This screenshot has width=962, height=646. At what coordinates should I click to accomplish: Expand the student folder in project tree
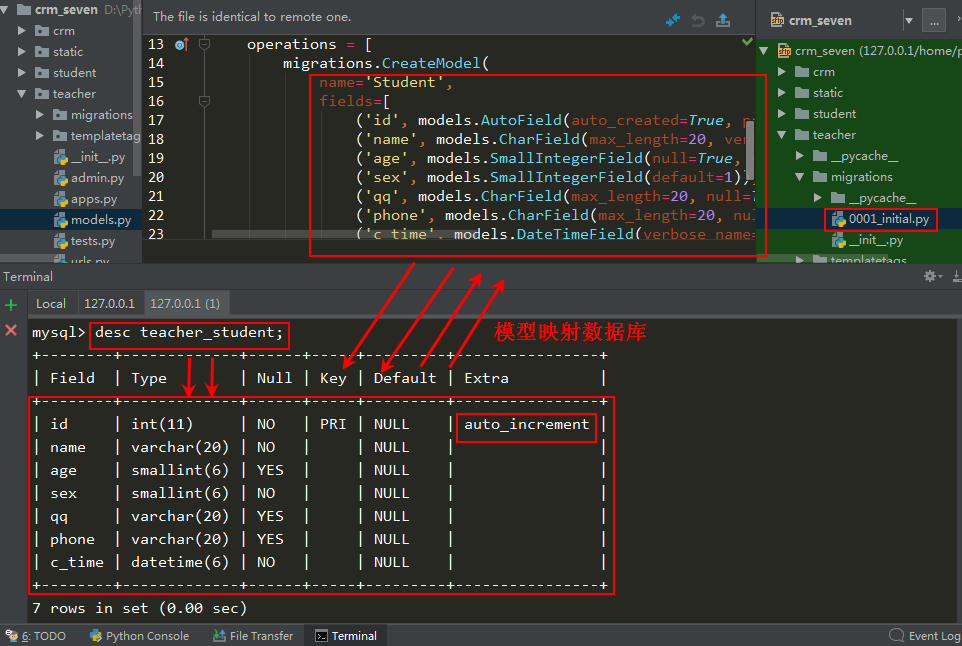click(x=22, y=72)
